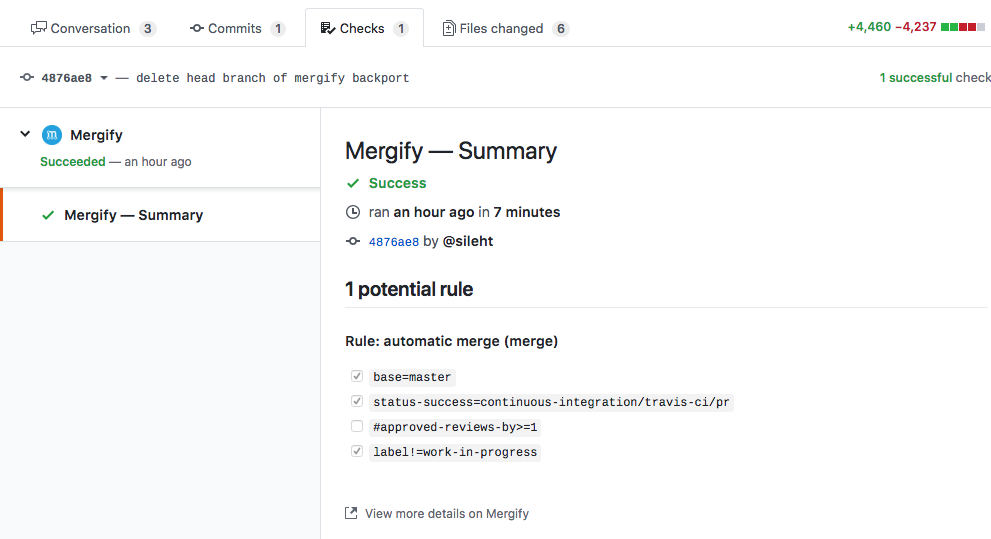
Task: Click the Conversation tab speech bubble icon
Action: pyautogui.click(x=39, y=28)
